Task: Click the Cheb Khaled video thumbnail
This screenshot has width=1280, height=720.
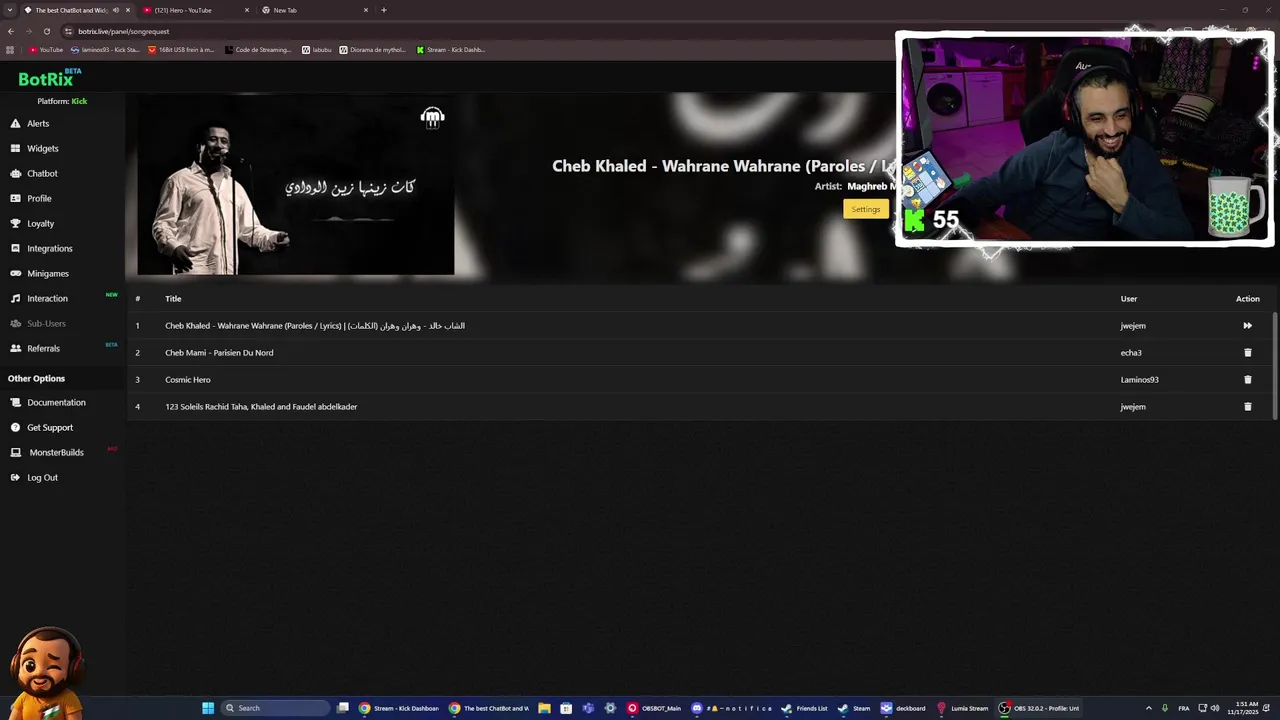Action: coord(296,185)
